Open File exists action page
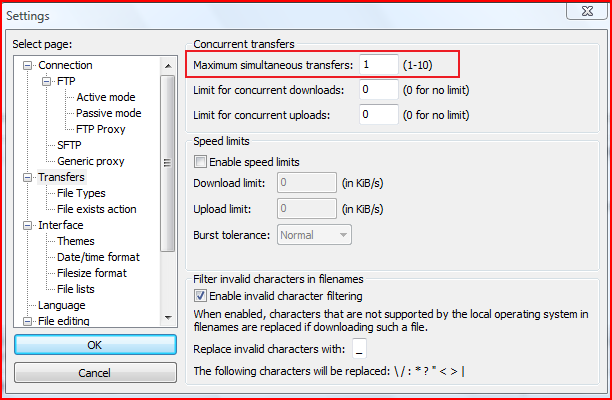The image size is (612, 400). (96, 209)
